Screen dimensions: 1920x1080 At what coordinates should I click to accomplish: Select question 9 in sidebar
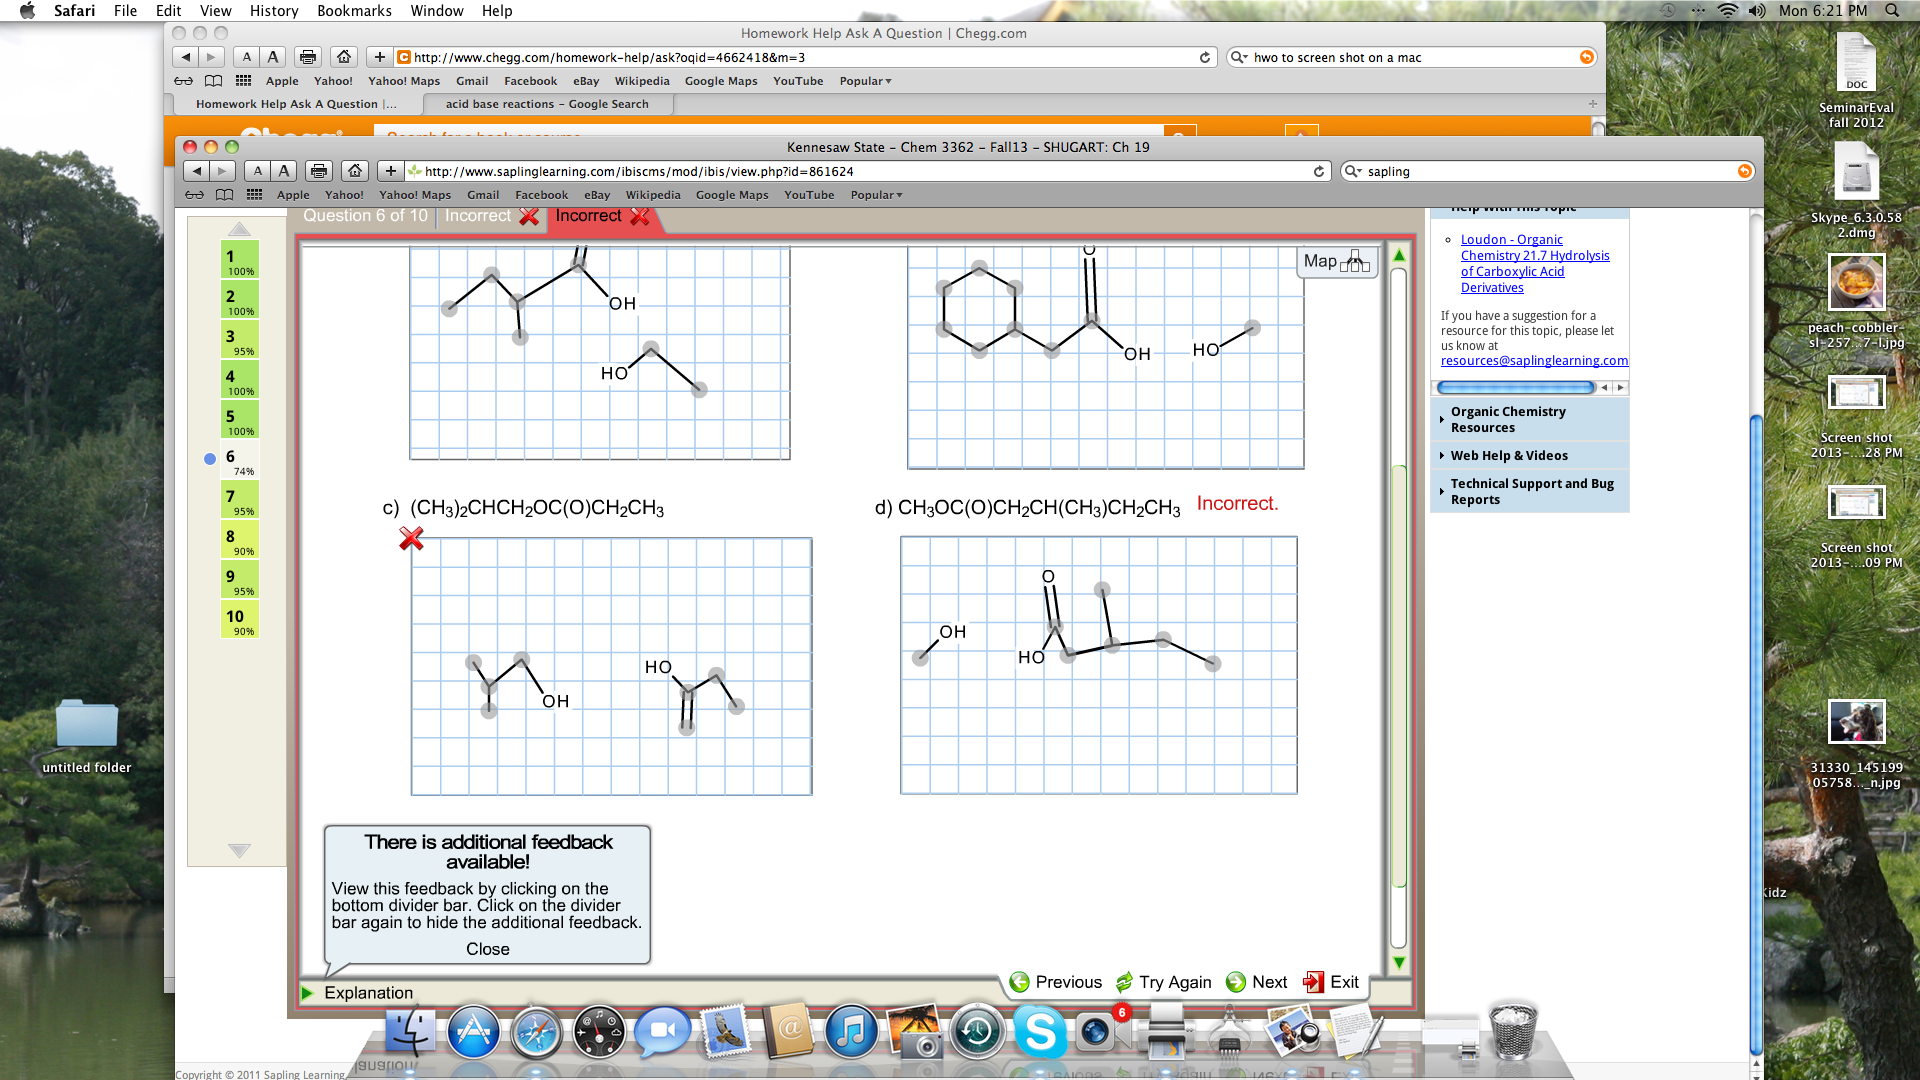click(240, 580)
